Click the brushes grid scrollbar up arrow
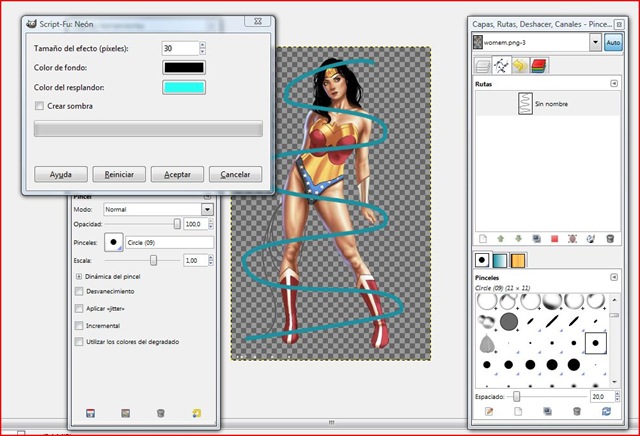Screen dimensions: 640x436 coord(614,300)
